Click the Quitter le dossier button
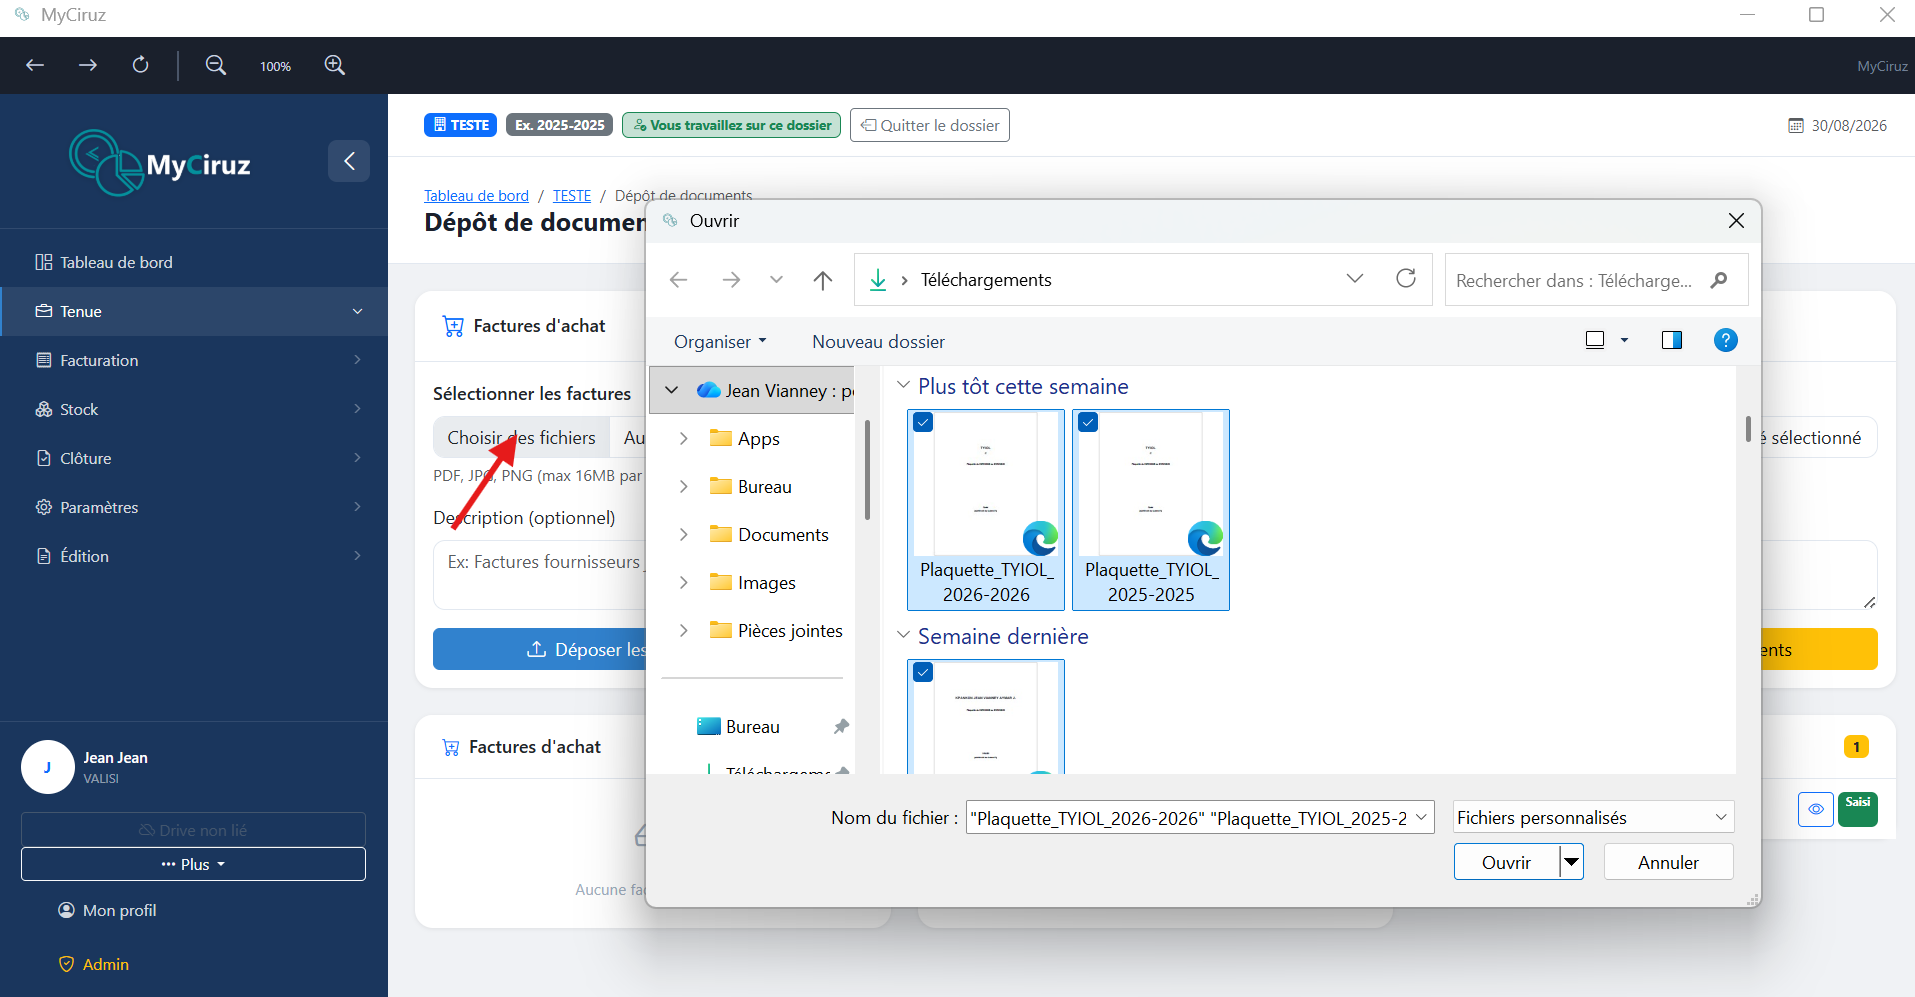Image resolution: width=1915 pixels, height=997 pixels. click(x=930, y=125)
